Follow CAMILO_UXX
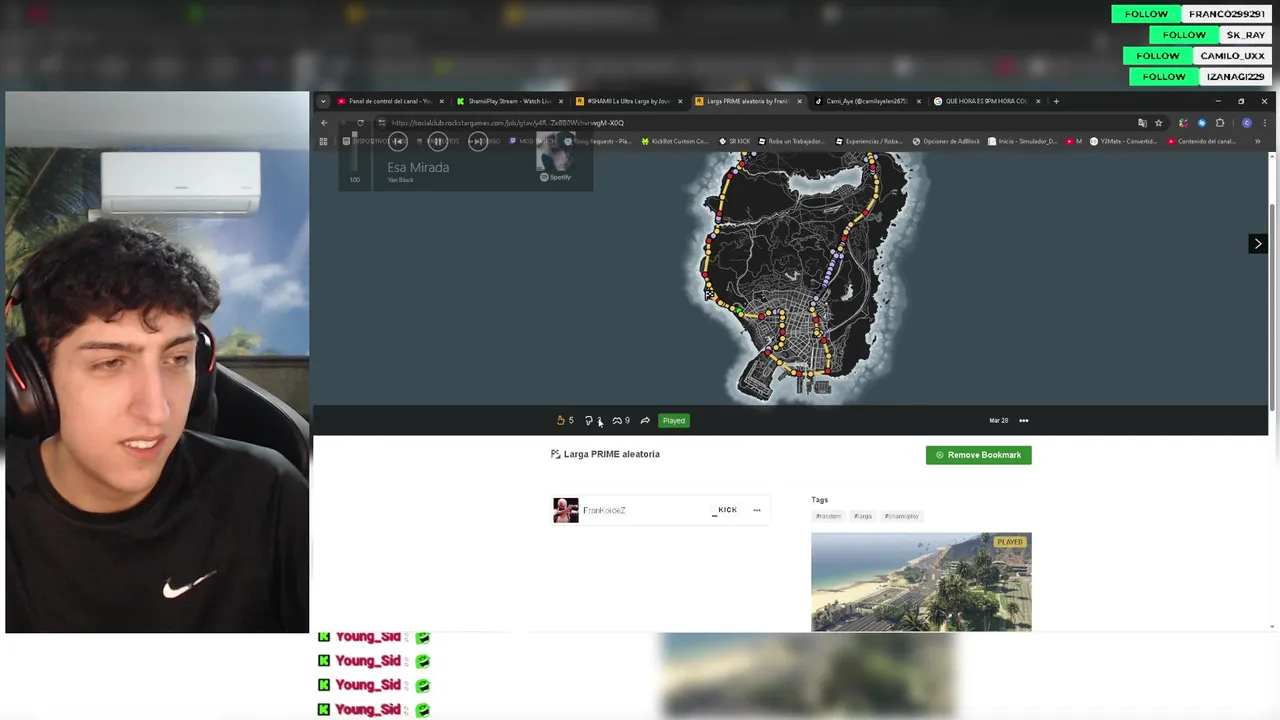 point(1158,56)
